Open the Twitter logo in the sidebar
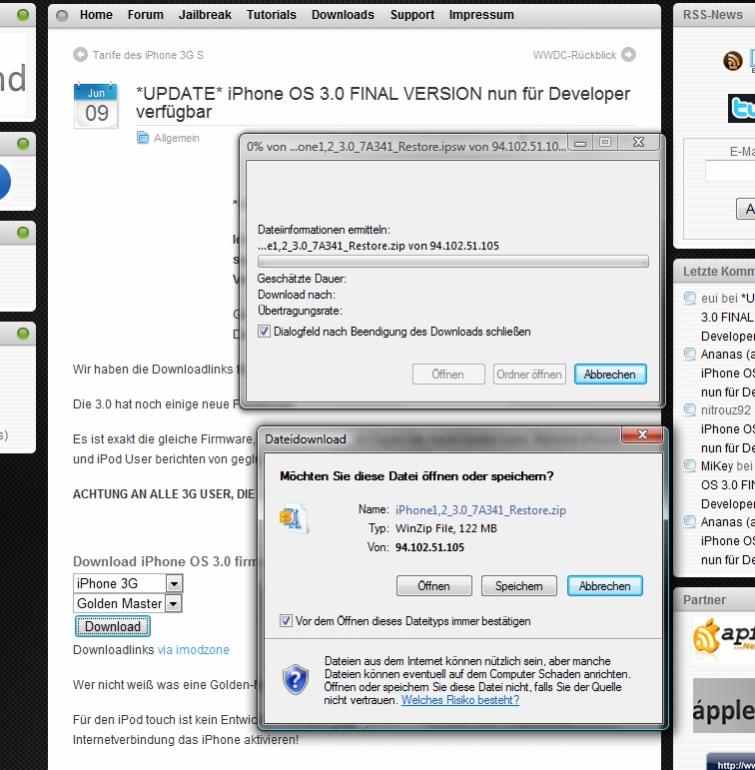Viewport: 755px width, 770px height. click(x=742, y=109)
